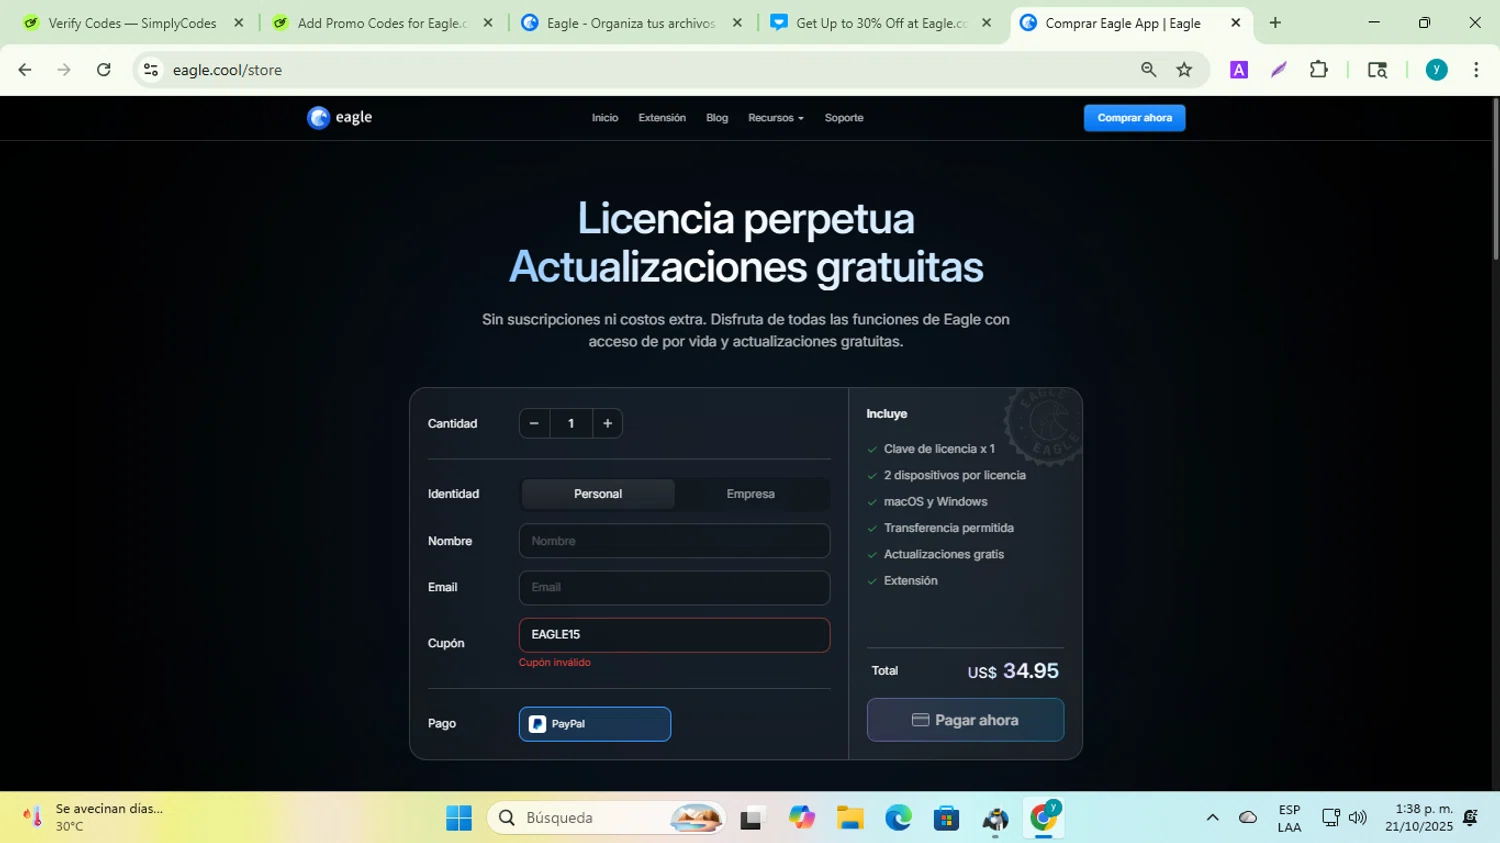Click the media search toolbar icon

coord(1377,70)
